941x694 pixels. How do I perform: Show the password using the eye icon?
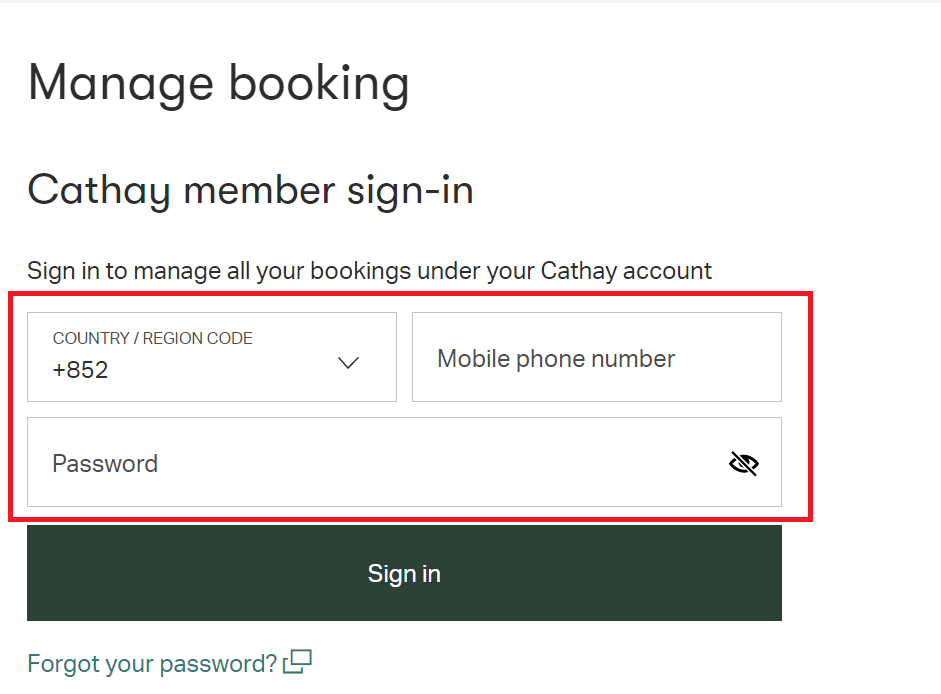click(744, 463)
